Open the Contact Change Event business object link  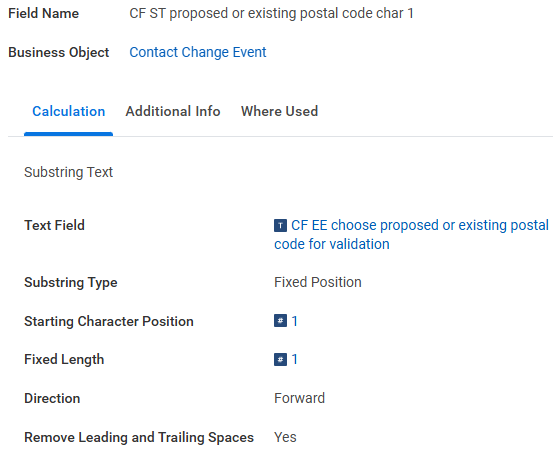click(198, 52)
